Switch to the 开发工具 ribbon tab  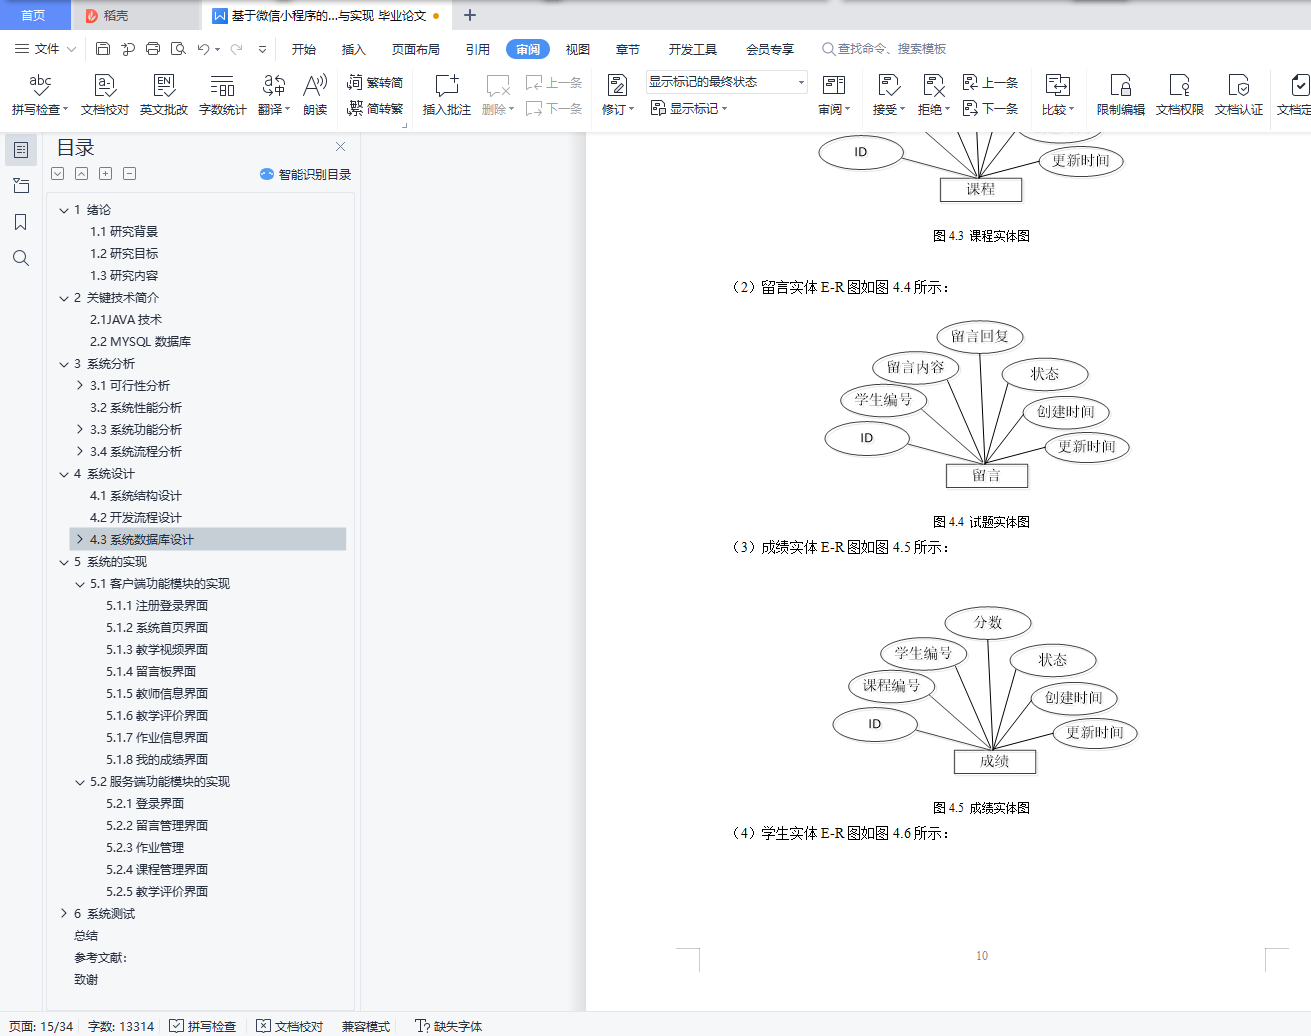click(693, 49)
